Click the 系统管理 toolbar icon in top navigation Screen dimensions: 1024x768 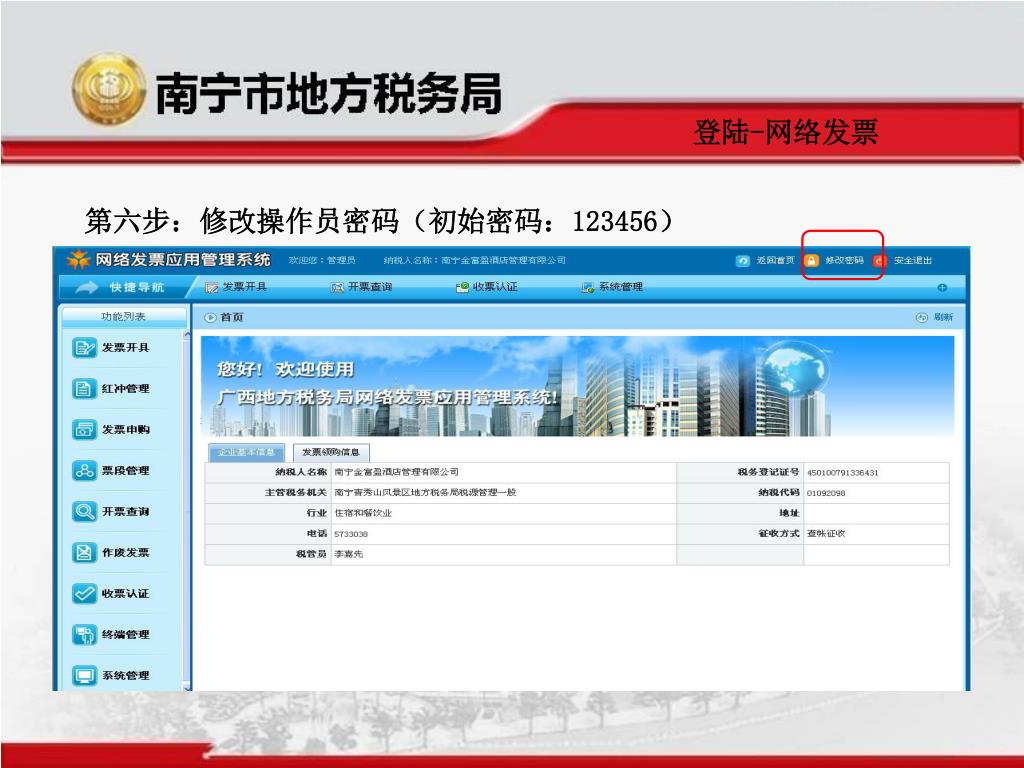[x=588, y=287]
